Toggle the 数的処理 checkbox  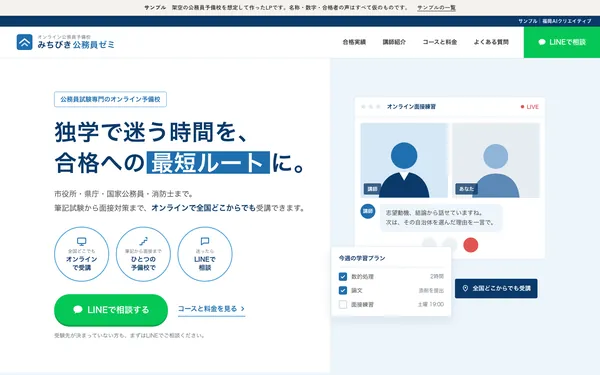click(x=343, y=276)
